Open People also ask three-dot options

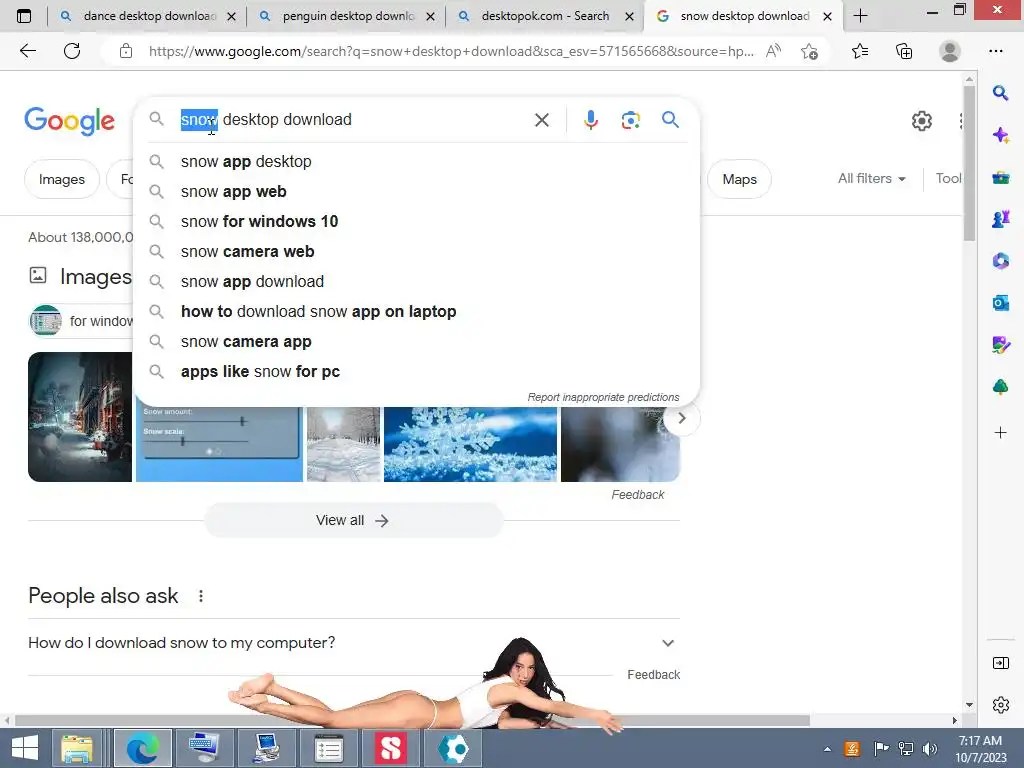(200, 596)
